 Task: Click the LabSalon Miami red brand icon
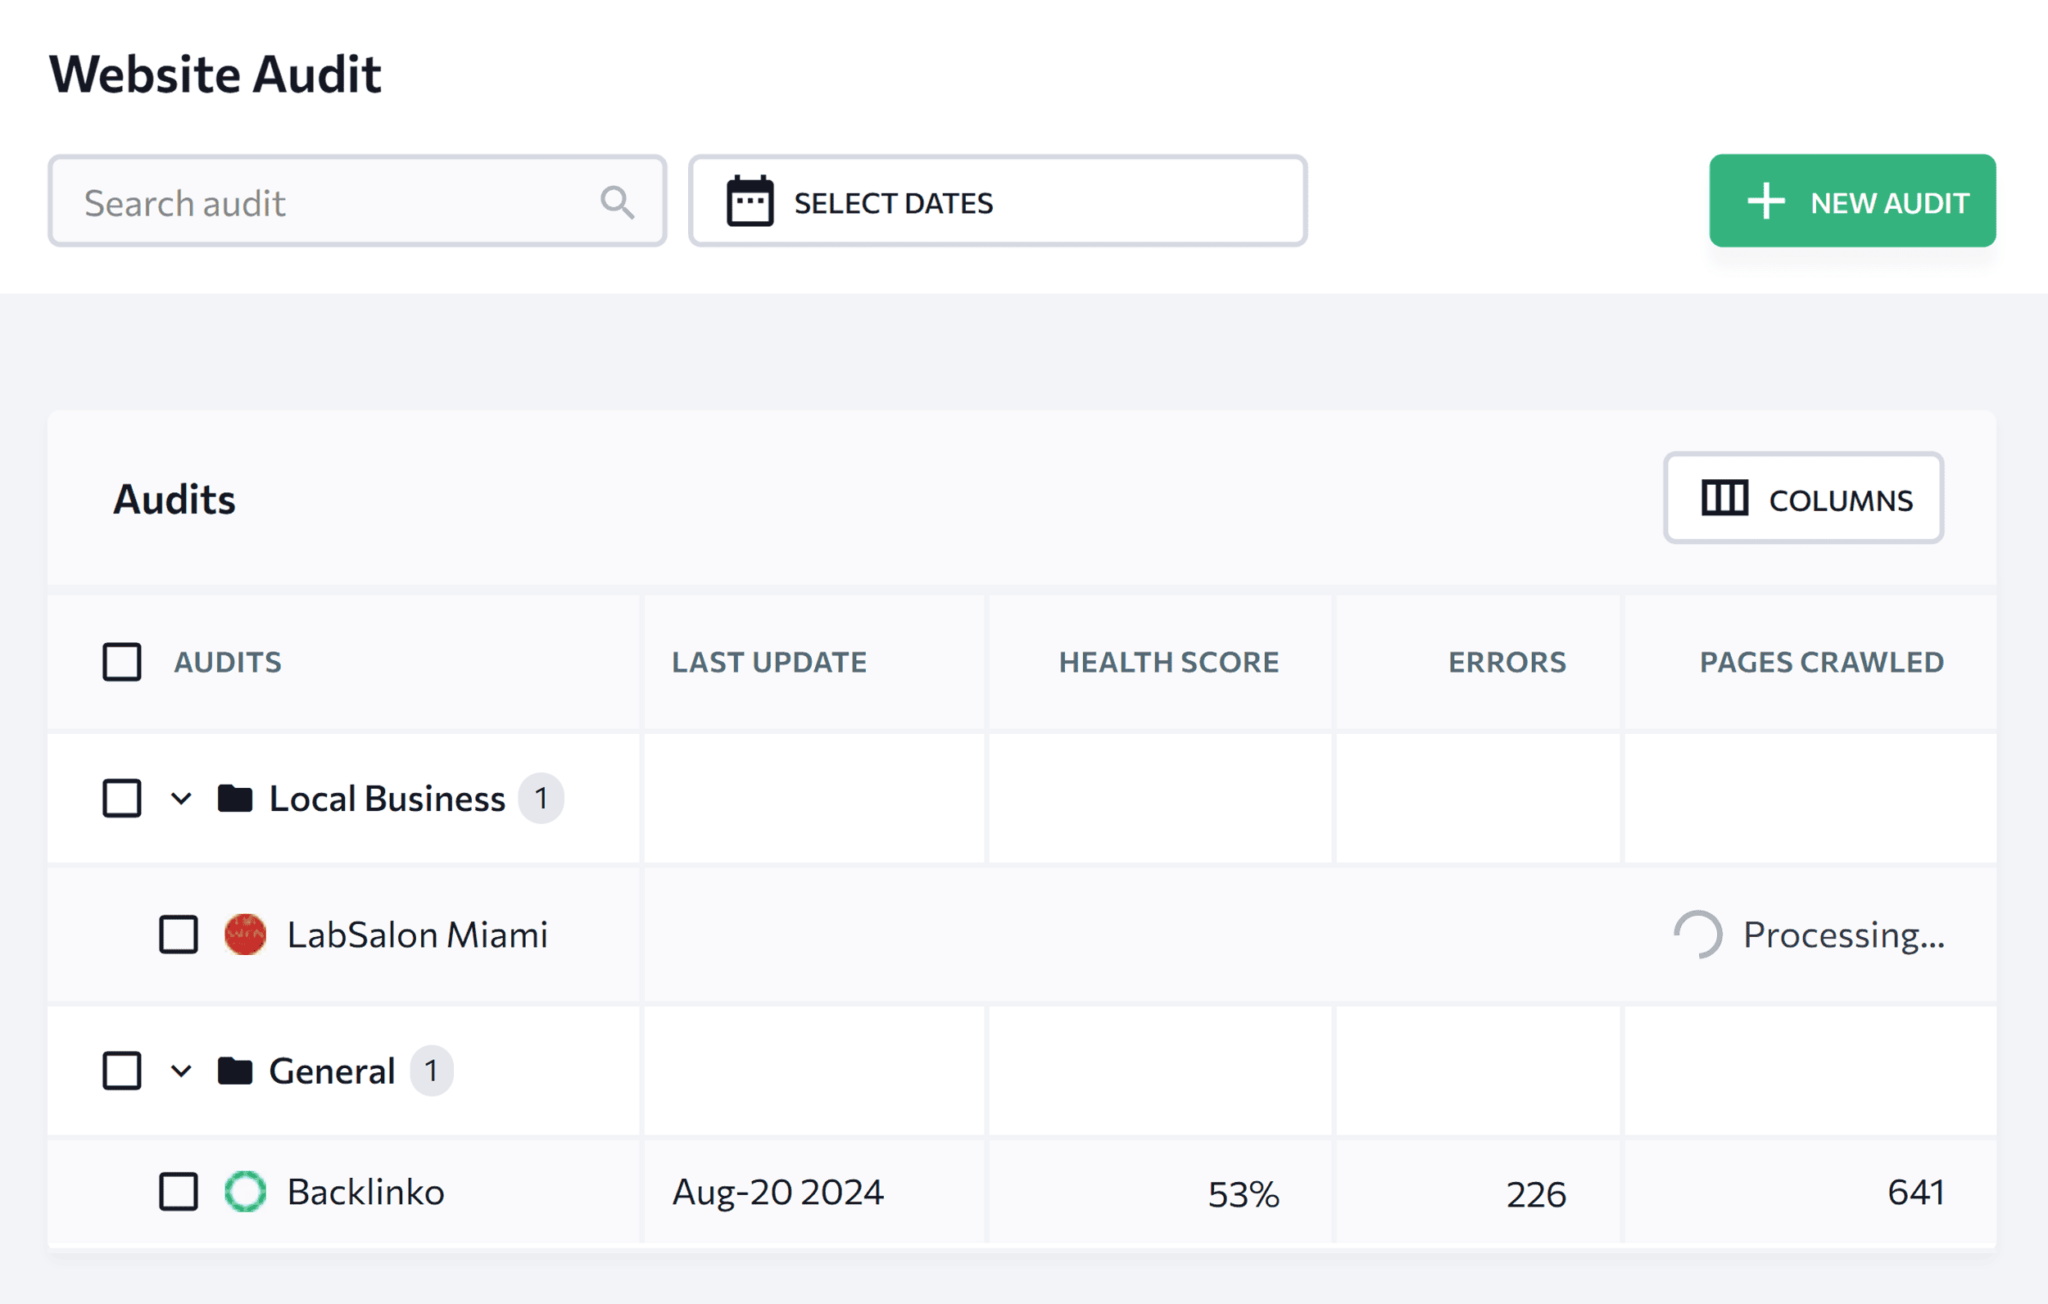click(x=245, y=934)
